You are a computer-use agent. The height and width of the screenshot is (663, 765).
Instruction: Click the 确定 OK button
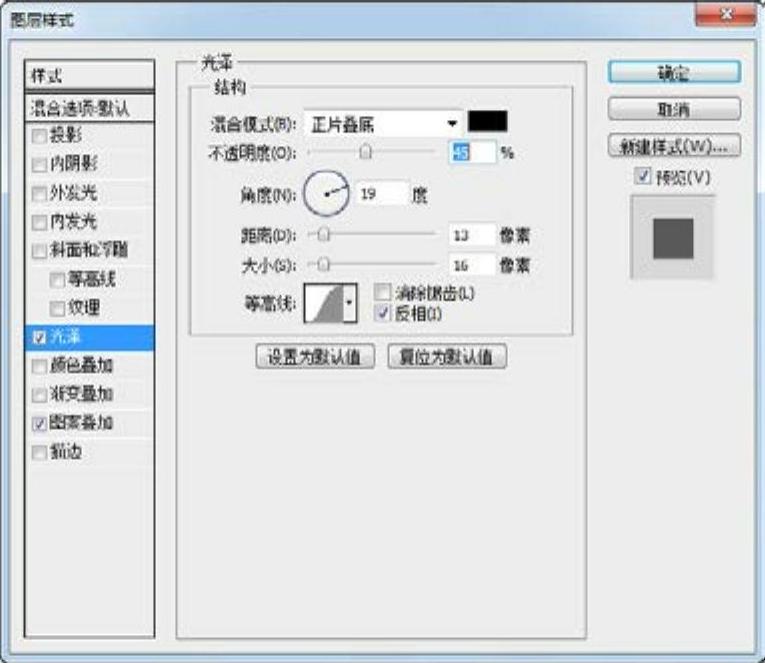pyautogui.click(x=674, y=73)
